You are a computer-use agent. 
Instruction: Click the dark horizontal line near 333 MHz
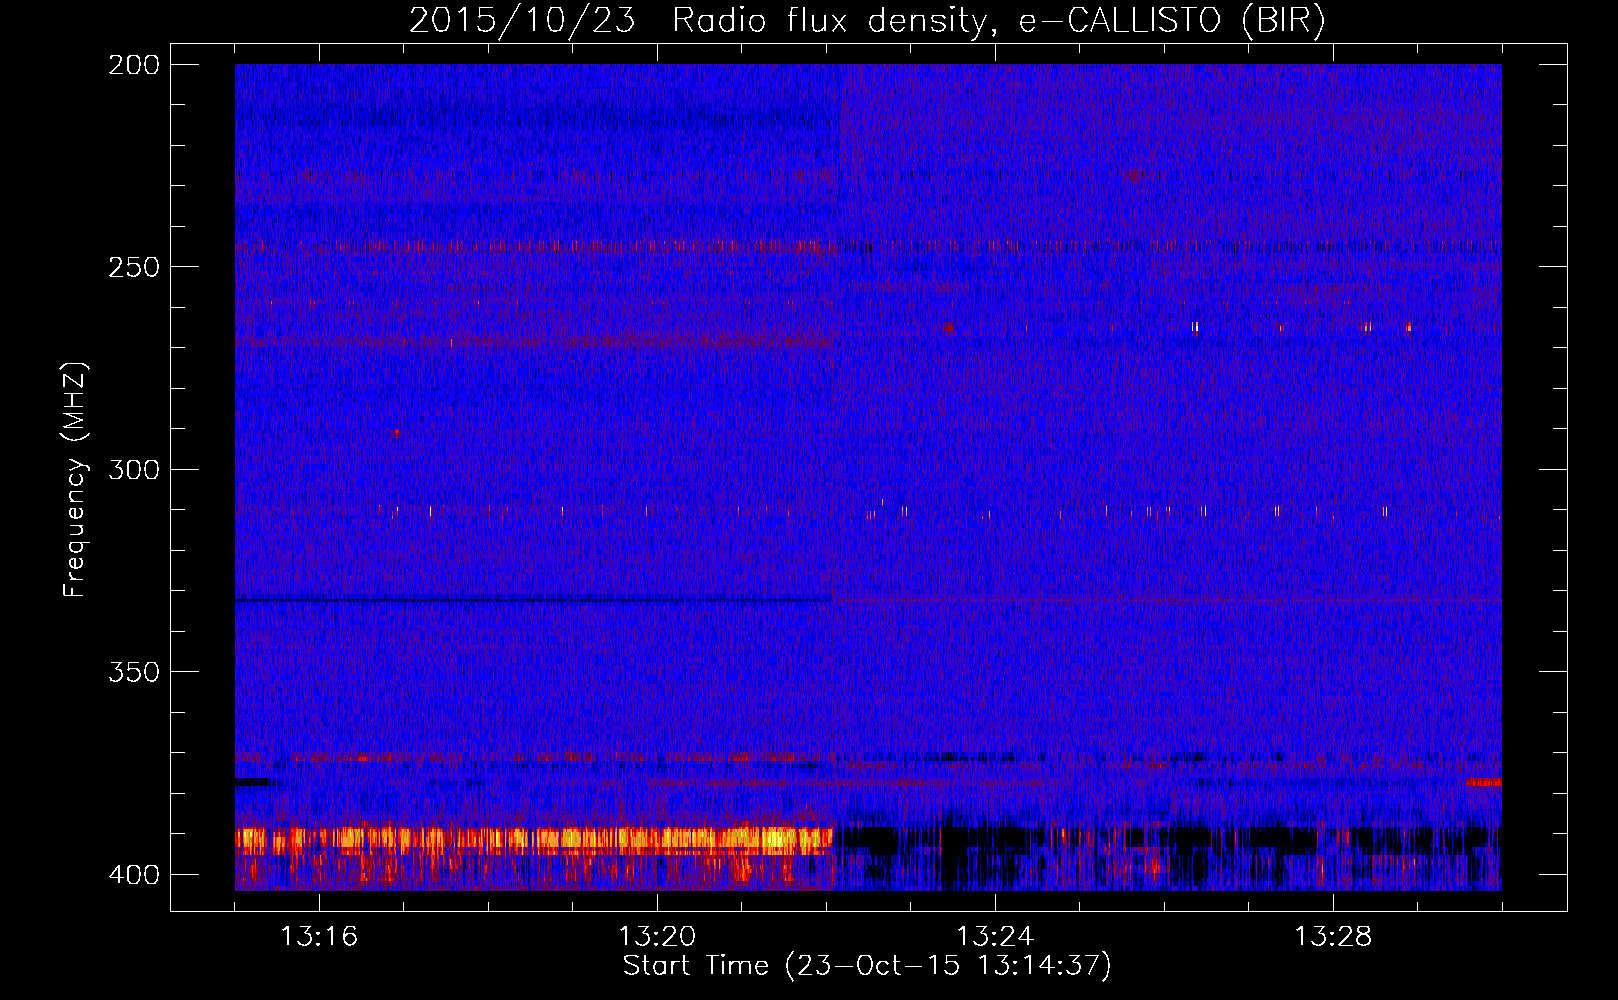point(534,600)
